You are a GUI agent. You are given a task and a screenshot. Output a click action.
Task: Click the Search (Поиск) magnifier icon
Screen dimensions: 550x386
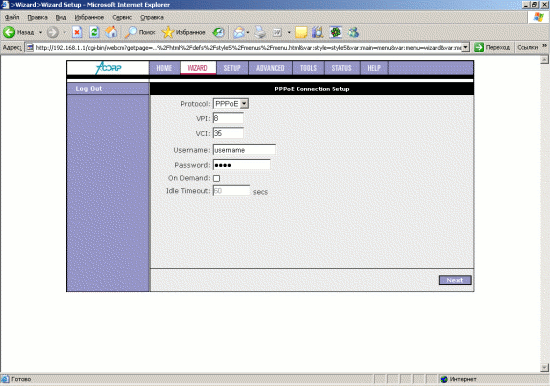(x=131, y=32)
